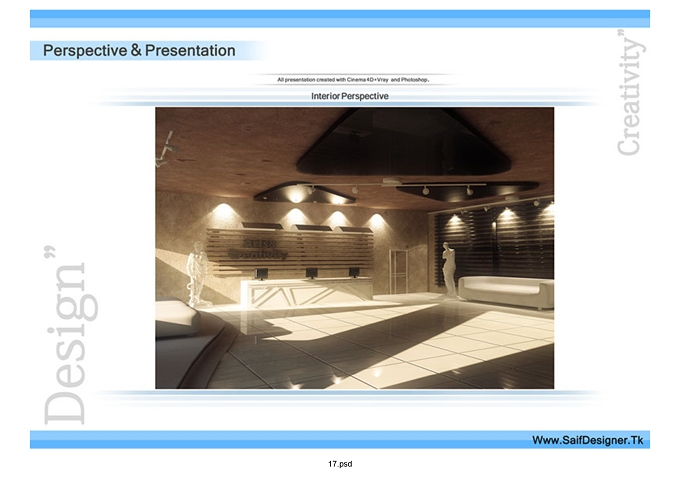Open the interior perspective render image
Image resolution: width=680 pixels, height=481 pixels.
[354, 248]
